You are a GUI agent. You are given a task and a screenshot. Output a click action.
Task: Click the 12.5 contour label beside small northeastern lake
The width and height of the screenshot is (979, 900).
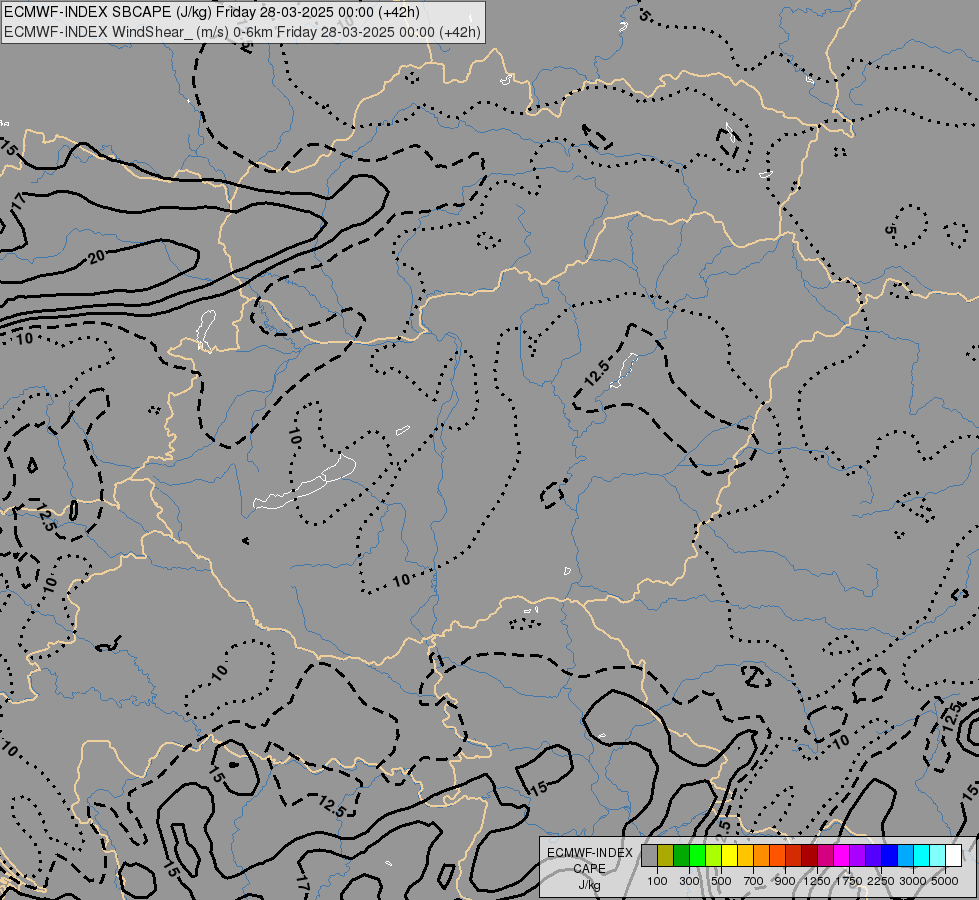[x=596, y=373]
